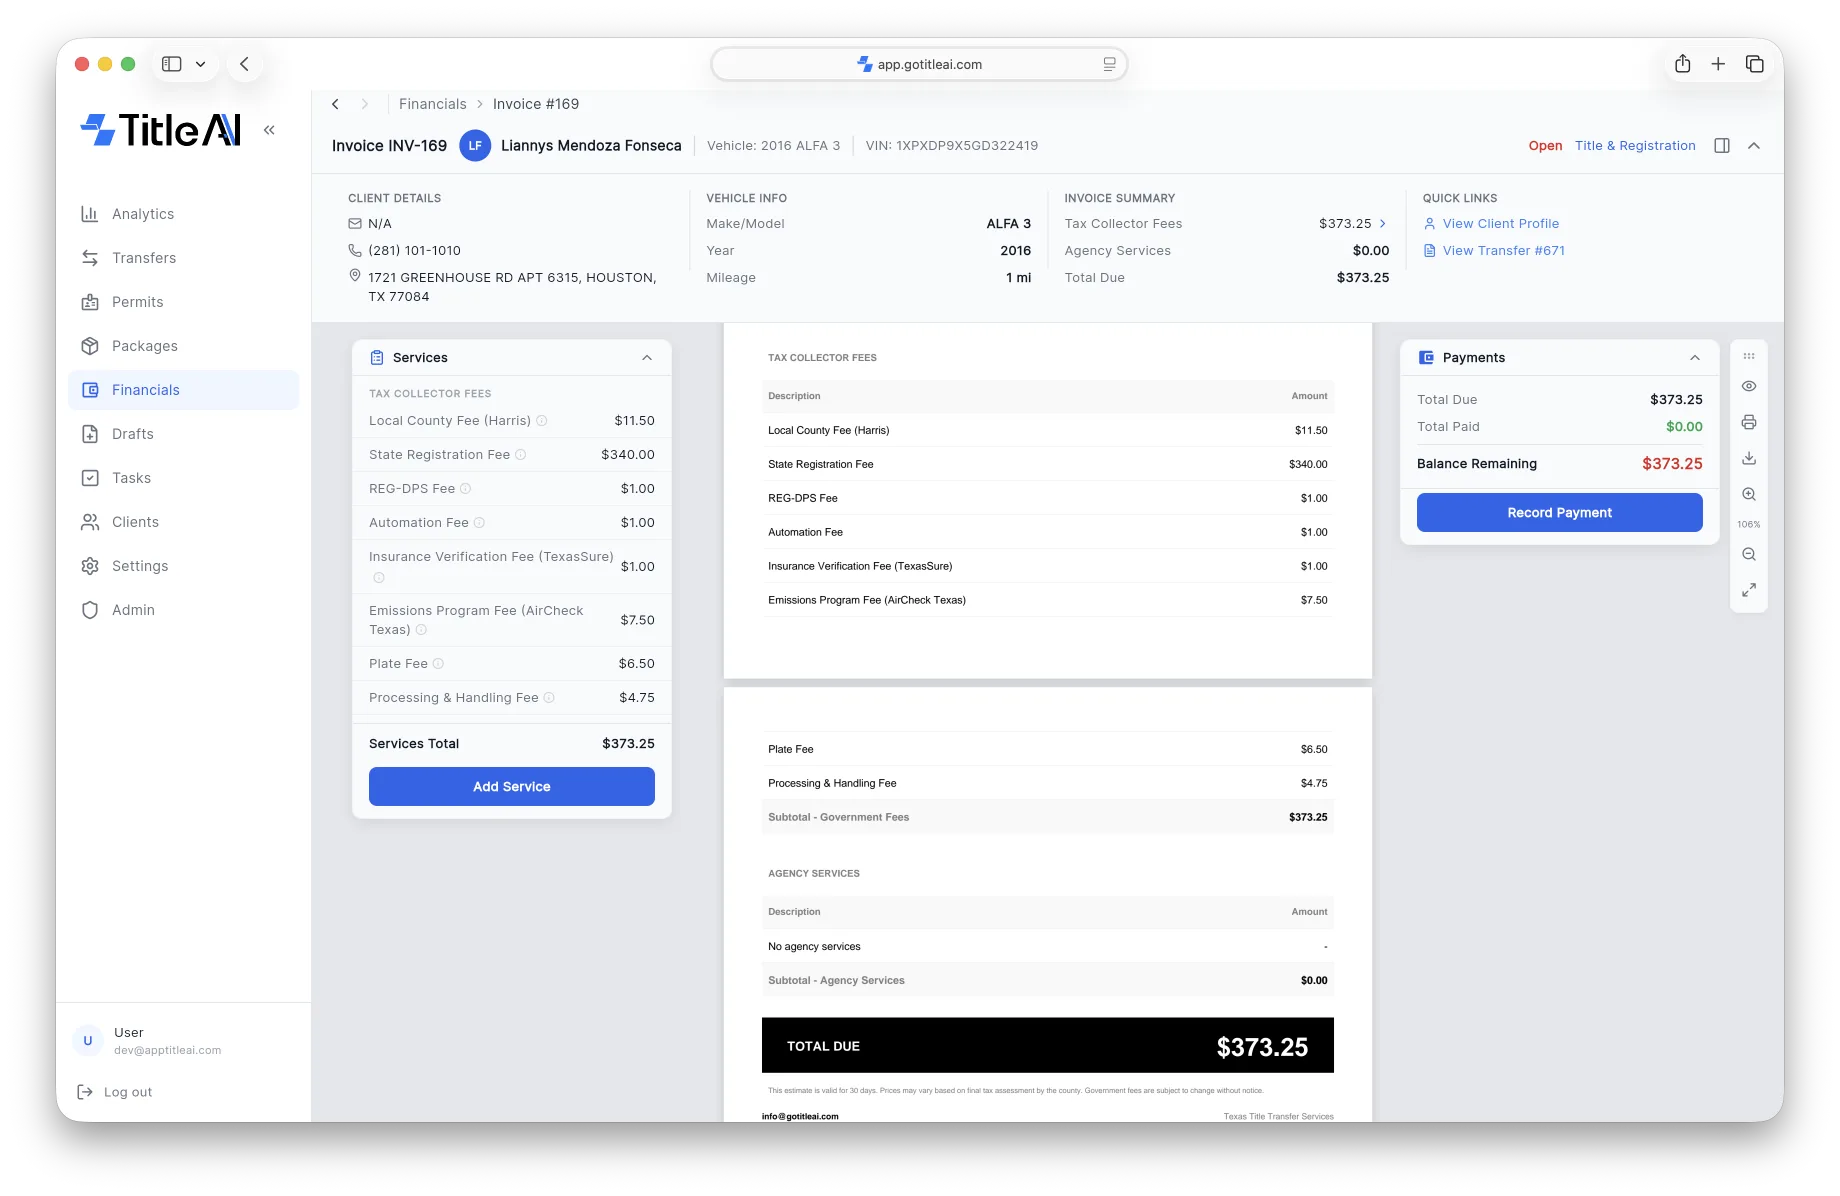Select the Financials sidebar item
This screenshot has height=1196, width=1840.
[x=183, y=390]
